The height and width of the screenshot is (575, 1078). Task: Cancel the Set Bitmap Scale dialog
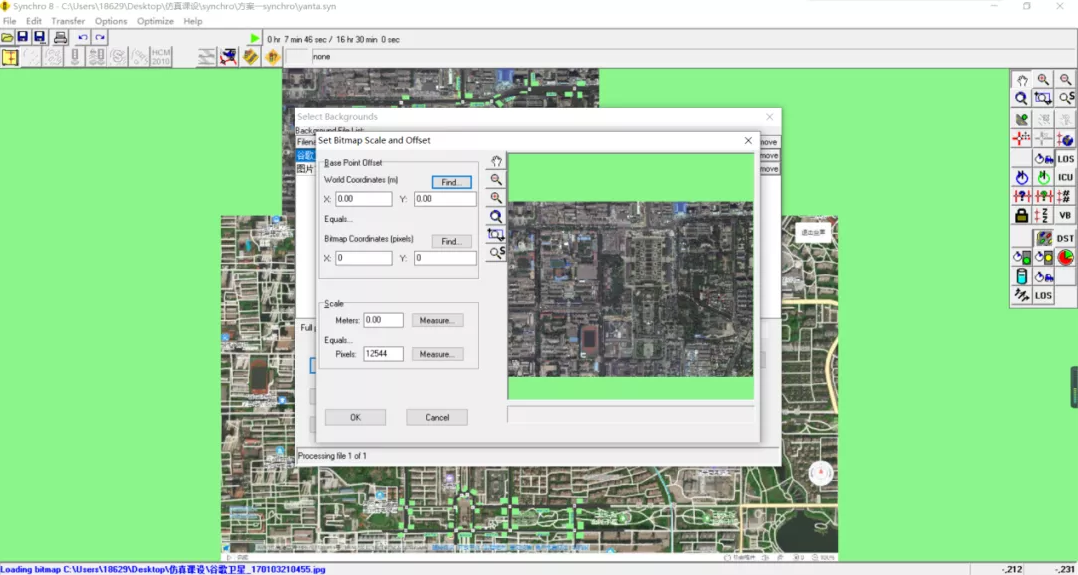[x=437, y=417]
